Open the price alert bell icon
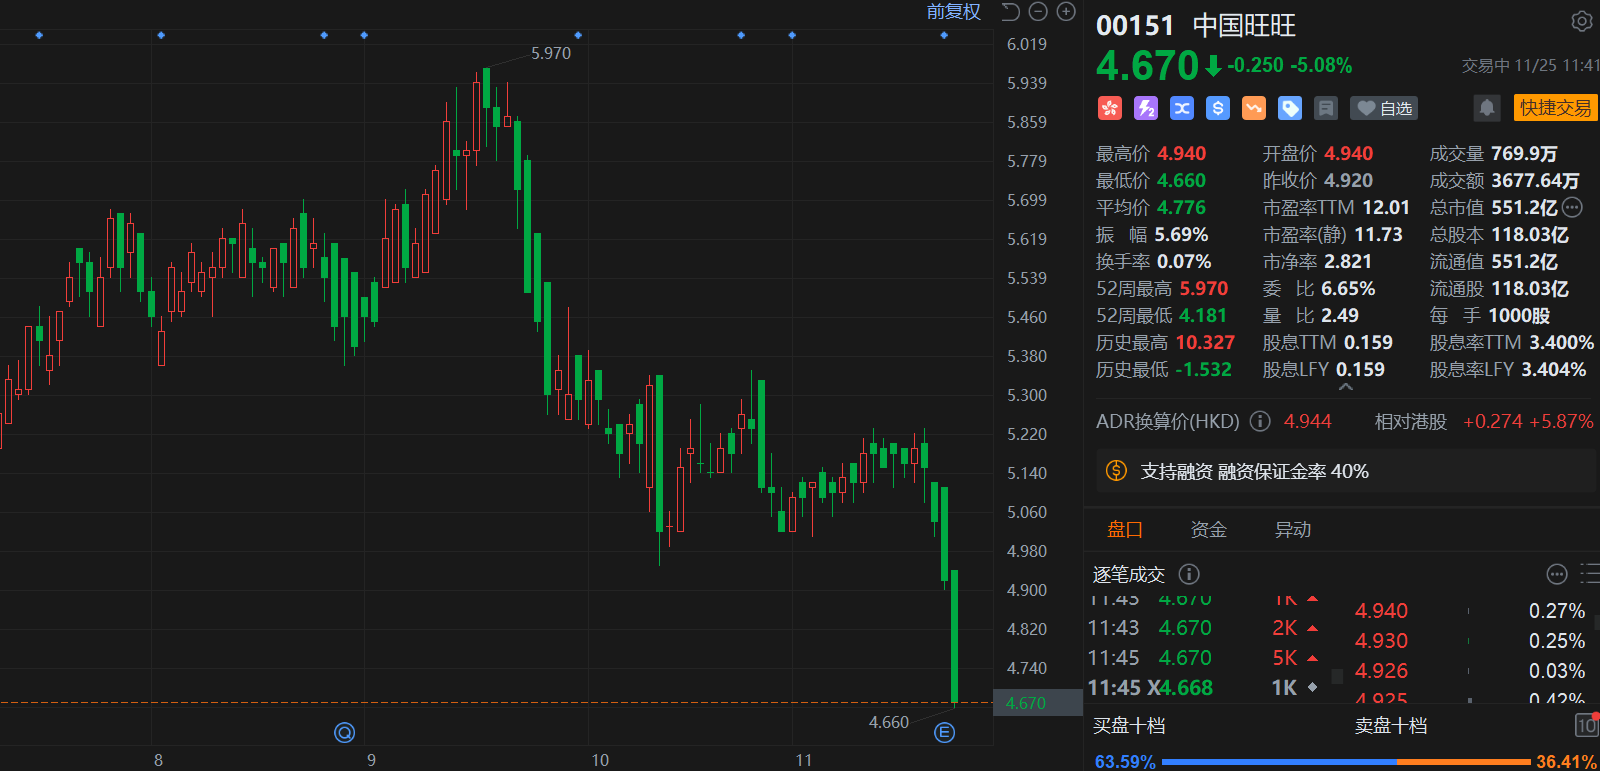The image size is (1600, 771). coord(1486,108)
